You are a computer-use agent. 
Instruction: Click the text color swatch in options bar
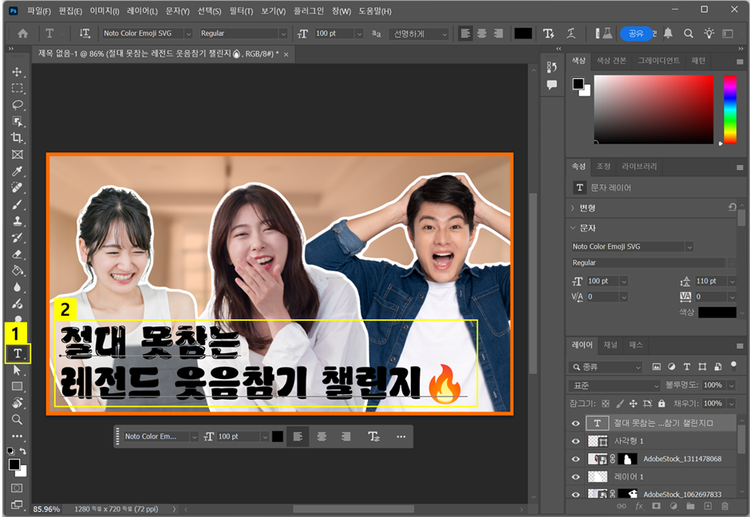[523, 33]
